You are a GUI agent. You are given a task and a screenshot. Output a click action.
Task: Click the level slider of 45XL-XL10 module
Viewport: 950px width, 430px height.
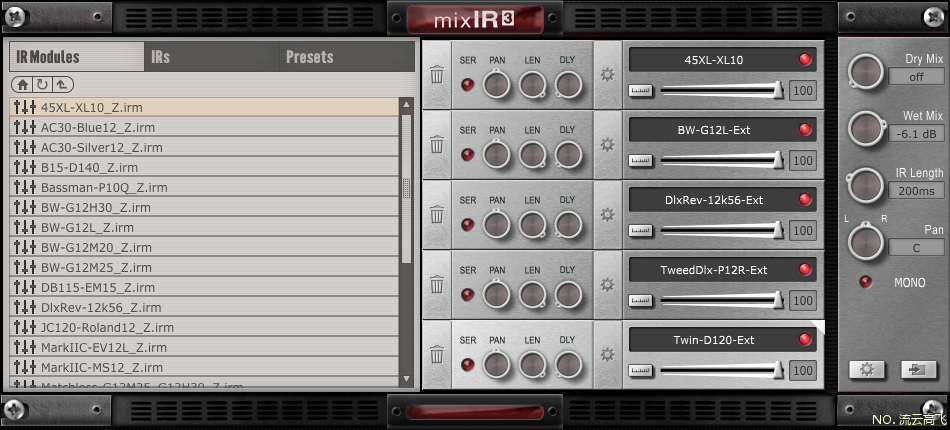click(722, 91)
